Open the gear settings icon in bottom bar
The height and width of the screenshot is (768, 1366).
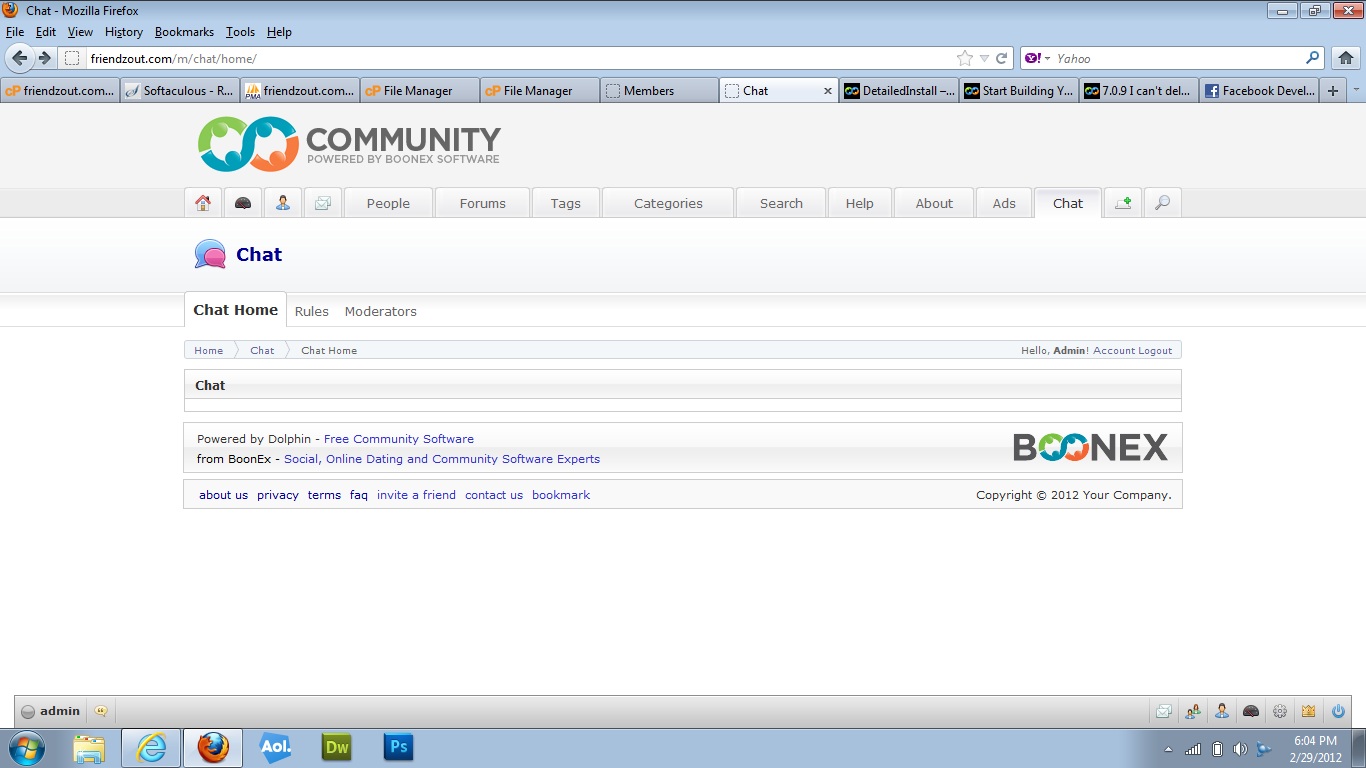click(1279, 712)
